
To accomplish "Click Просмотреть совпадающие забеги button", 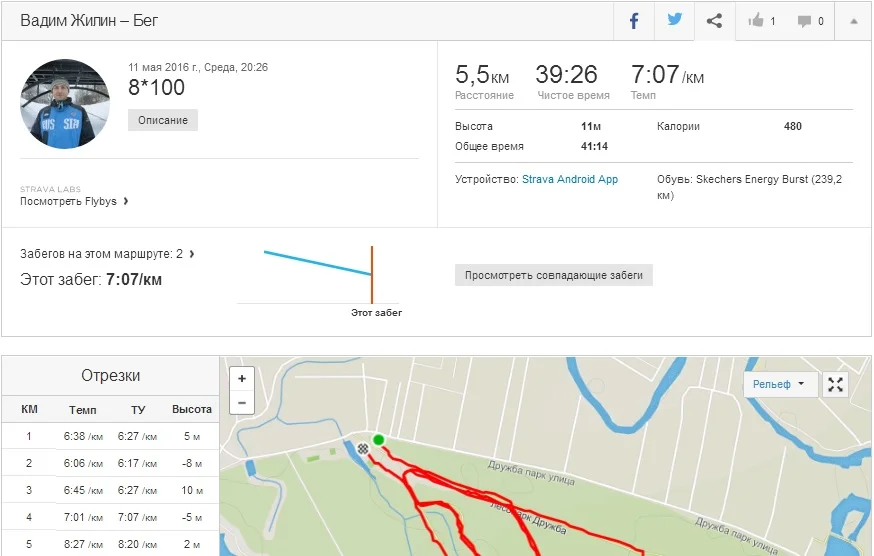I will 553,275.
